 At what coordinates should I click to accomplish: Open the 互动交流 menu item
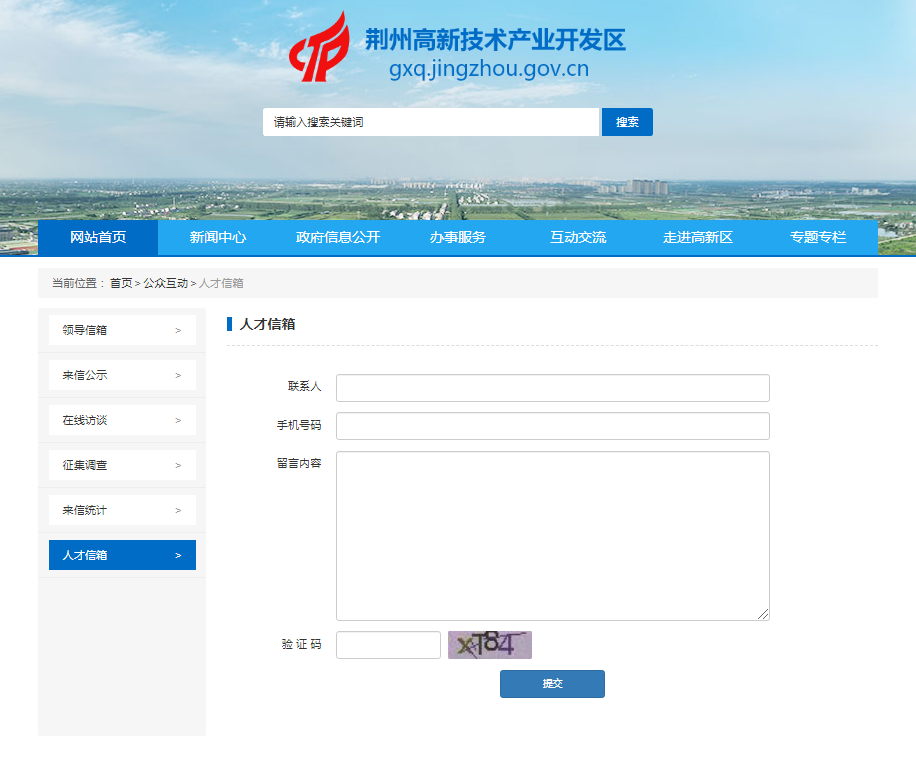point(578,237)
